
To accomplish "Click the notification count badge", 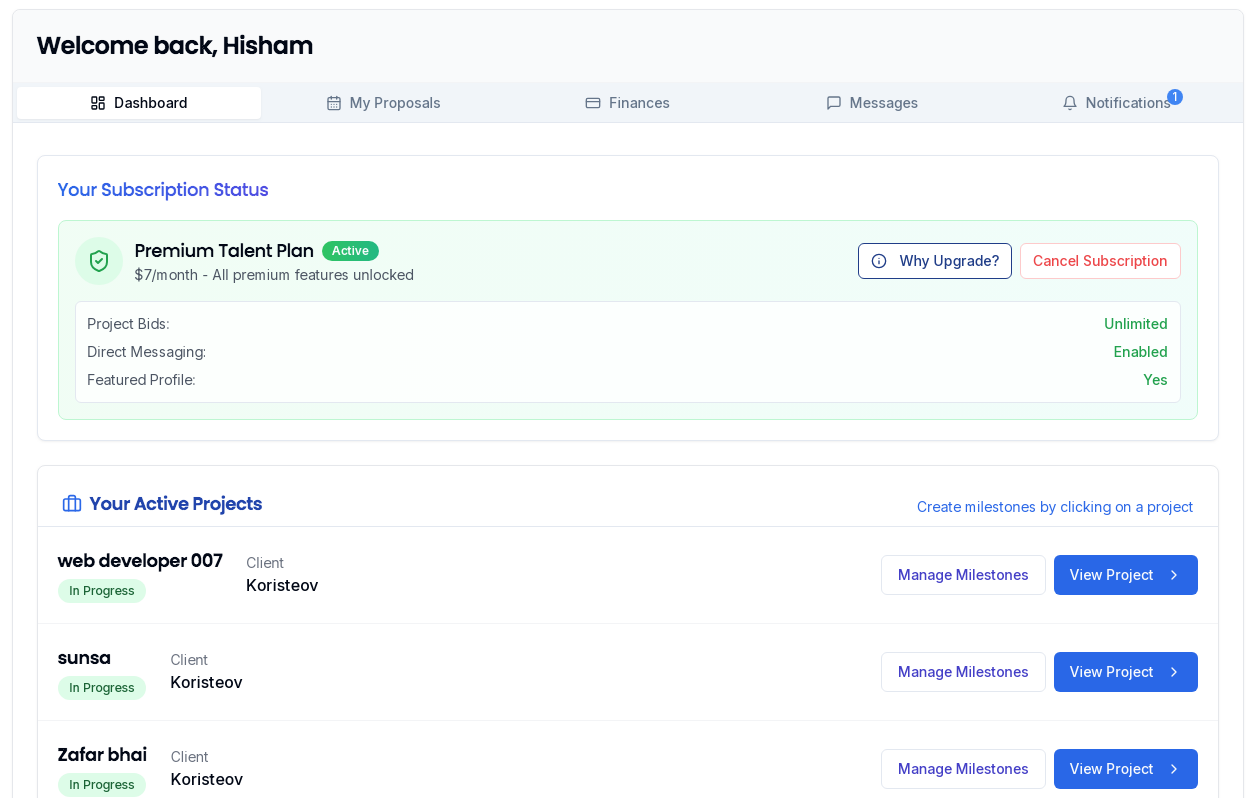I will [x=1175, y=97].
